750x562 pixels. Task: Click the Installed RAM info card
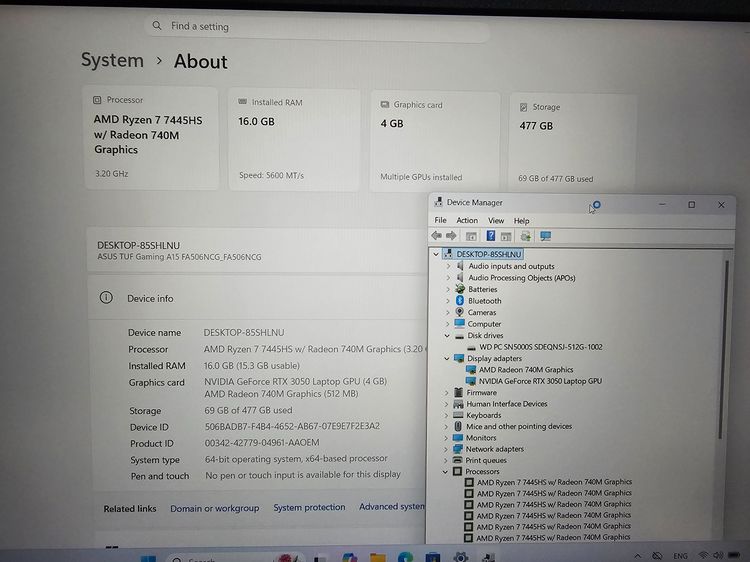pos(294,140)
